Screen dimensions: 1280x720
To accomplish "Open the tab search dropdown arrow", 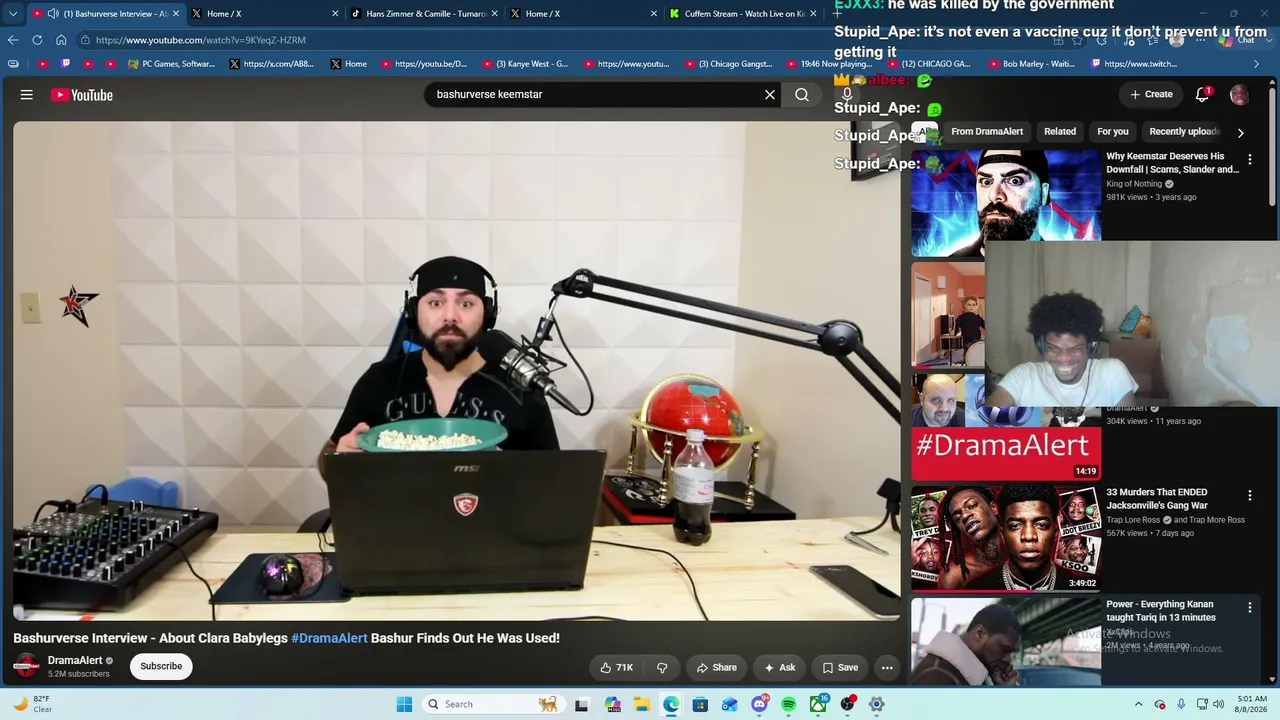I will point(13,14).
